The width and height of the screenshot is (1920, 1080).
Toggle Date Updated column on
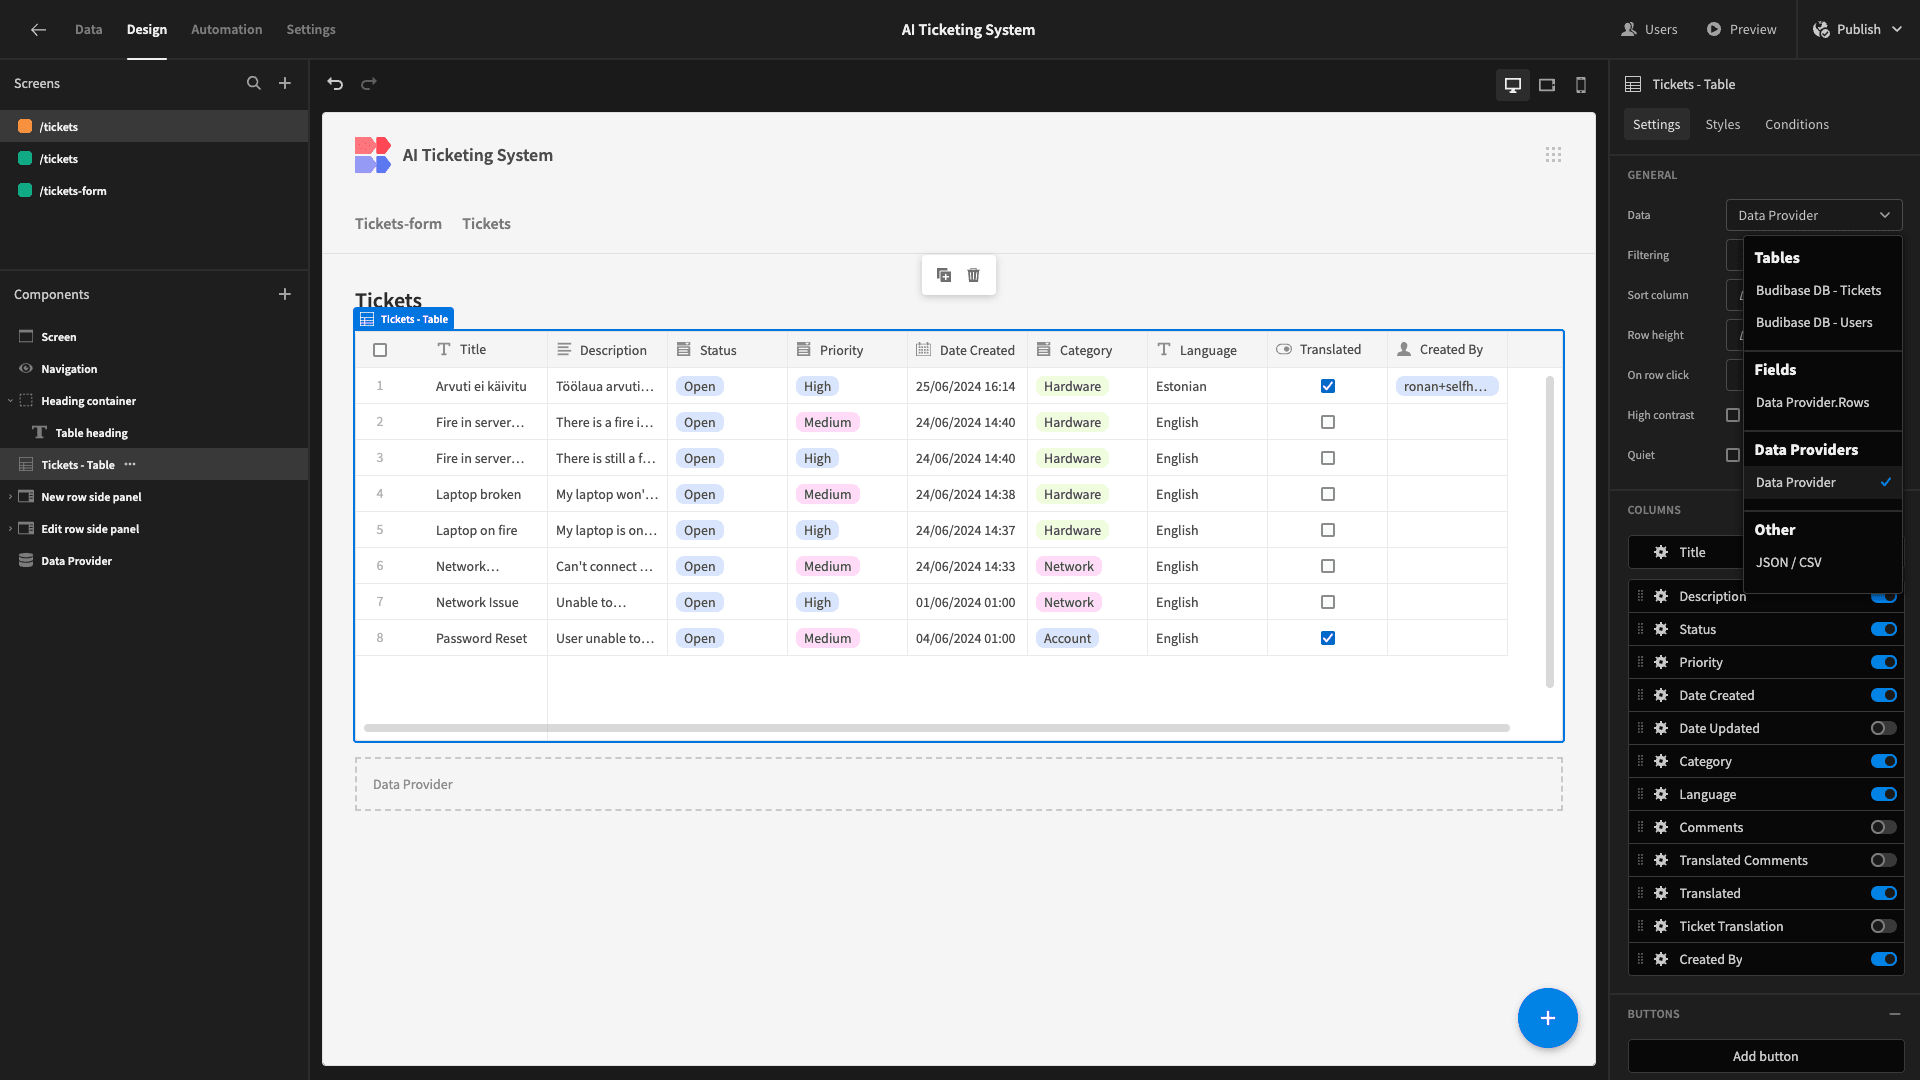1884,728
